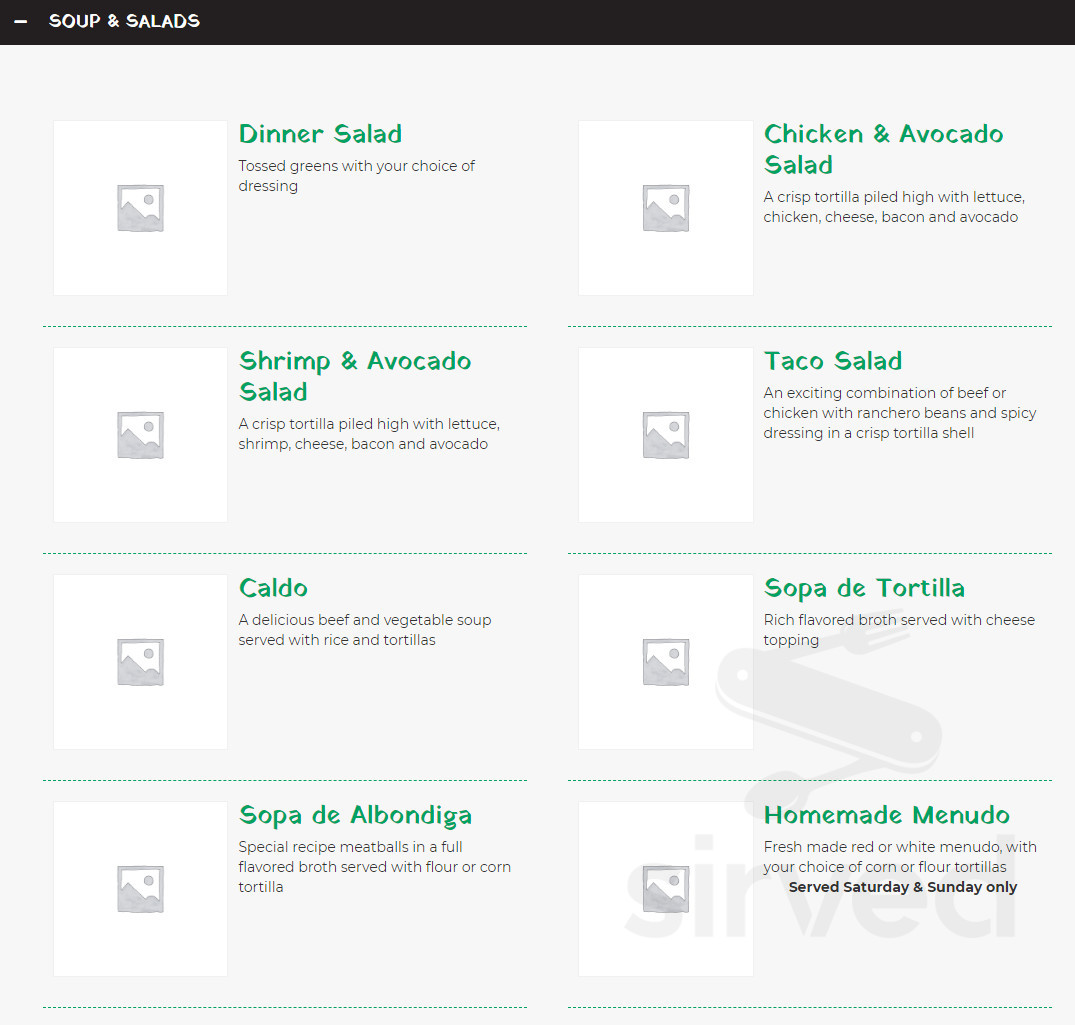
Task: Select the Sopa de Tortilla thumbnail
Action: point(665,662)
